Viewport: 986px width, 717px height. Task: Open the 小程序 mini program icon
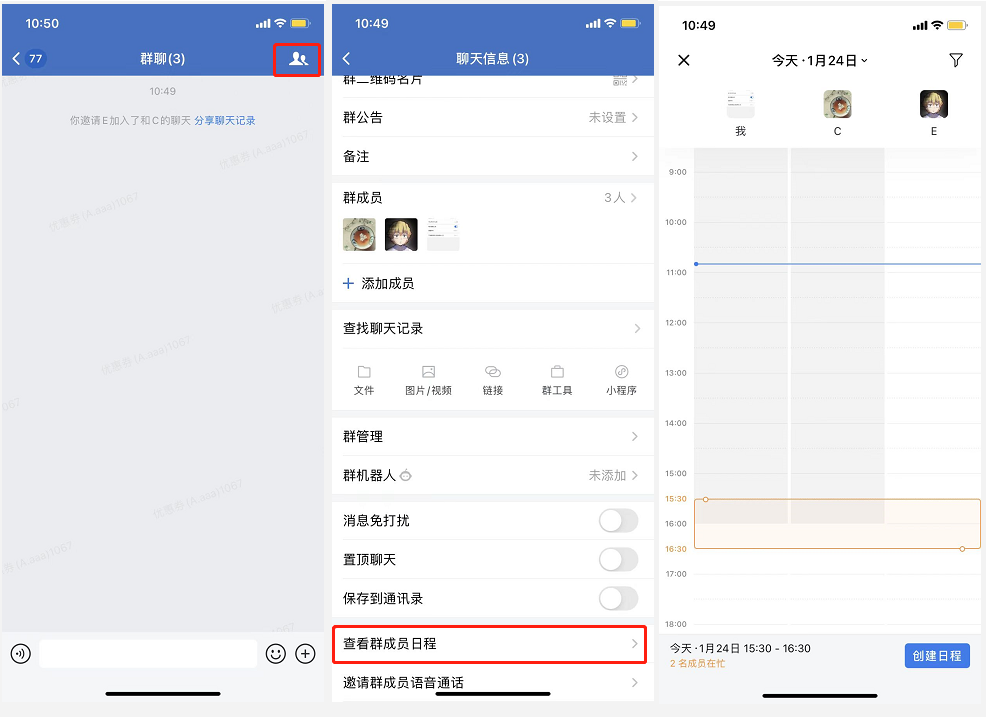click(621, 372)
